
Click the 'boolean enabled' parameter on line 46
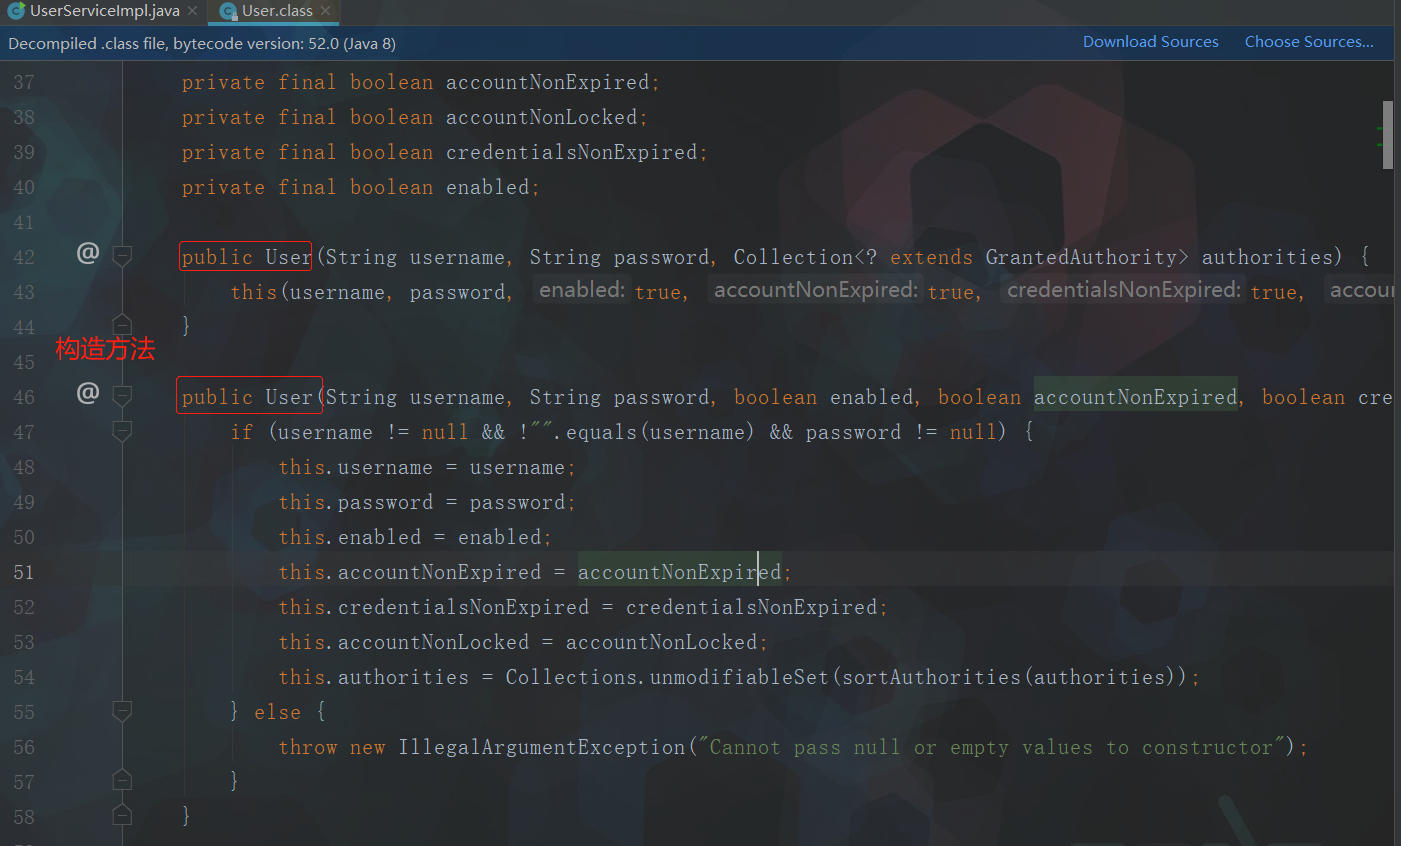click(823, 397)
